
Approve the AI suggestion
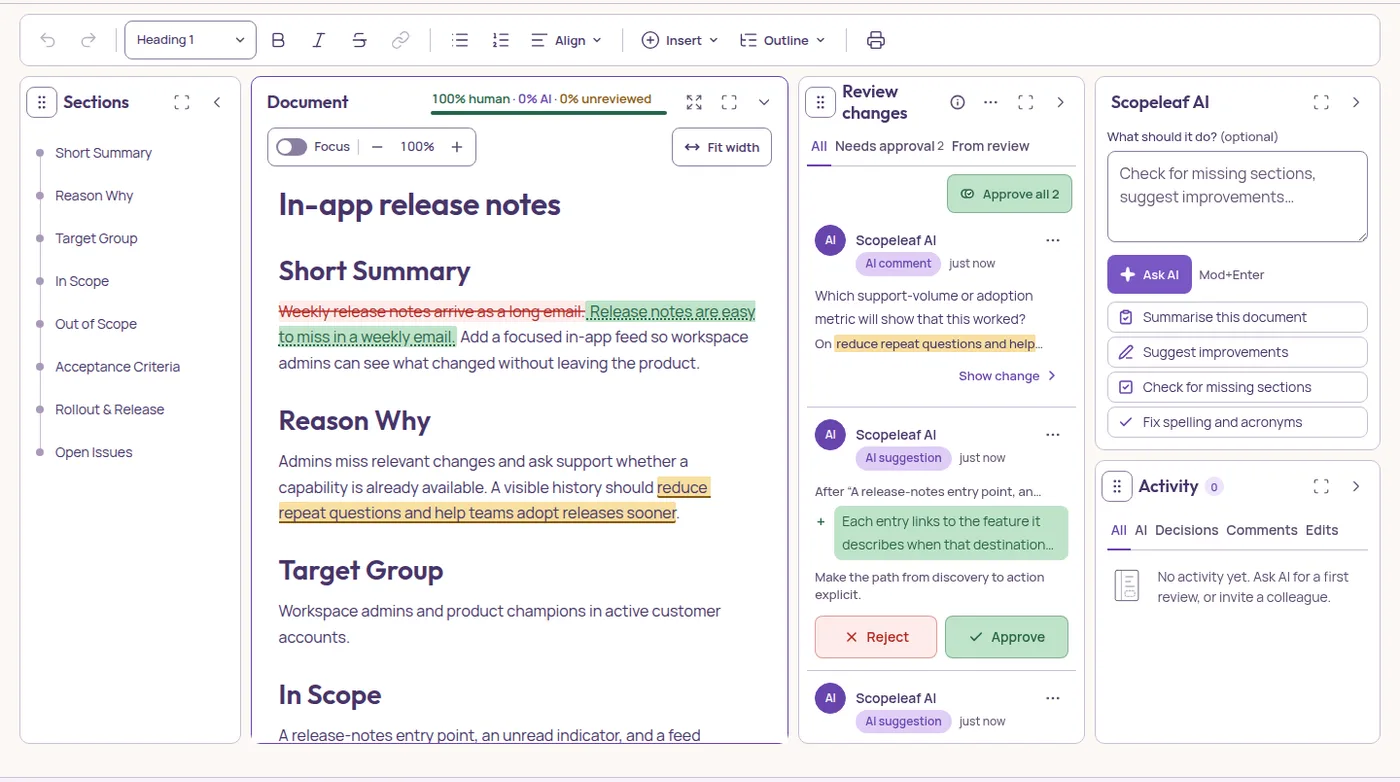pos(1006,637)
